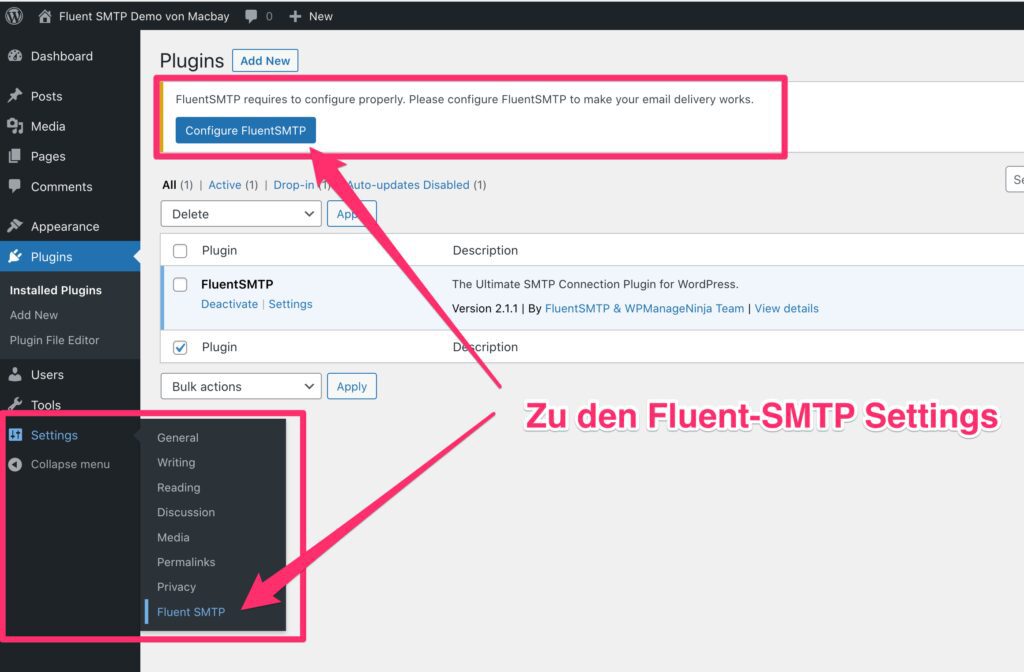The image size is (1024, 672).
Task: Click Configure FluentSMTP button
Action: click(246, 130)
